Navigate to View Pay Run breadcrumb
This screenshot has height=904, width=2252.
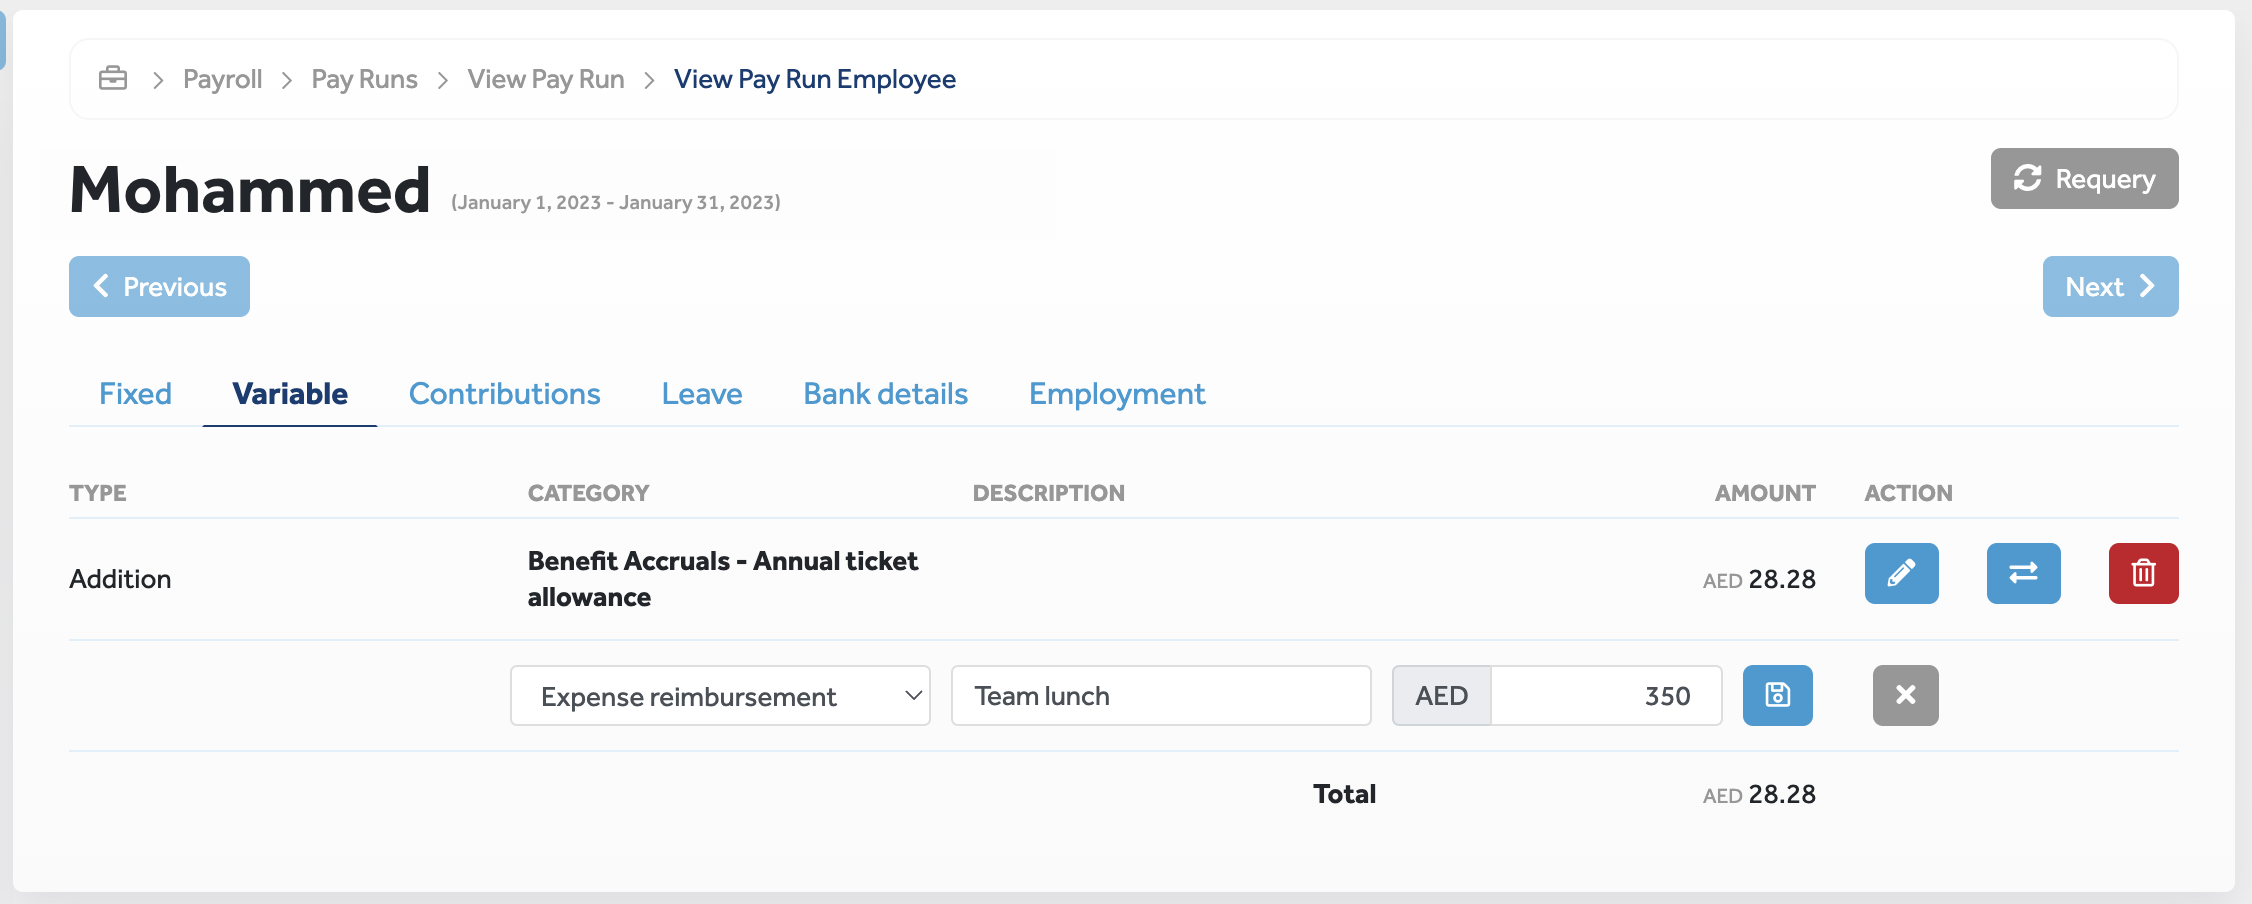coord(546,79)
